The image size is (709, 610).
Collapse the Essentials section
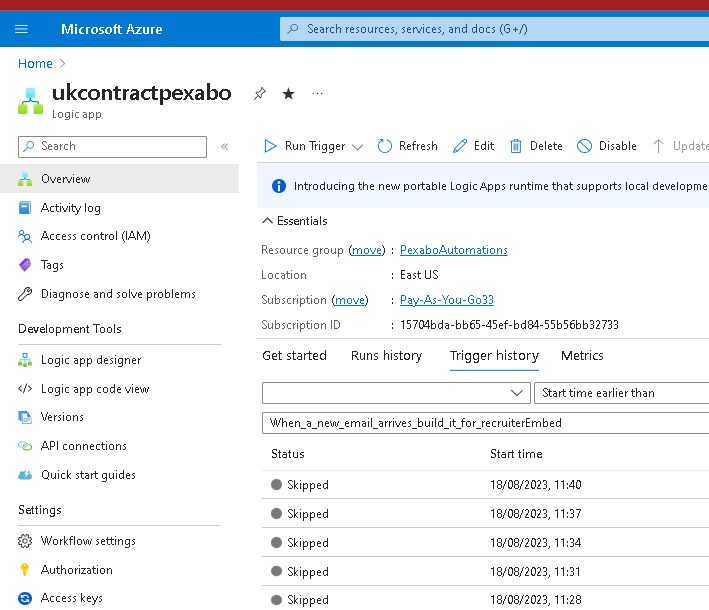295,221
